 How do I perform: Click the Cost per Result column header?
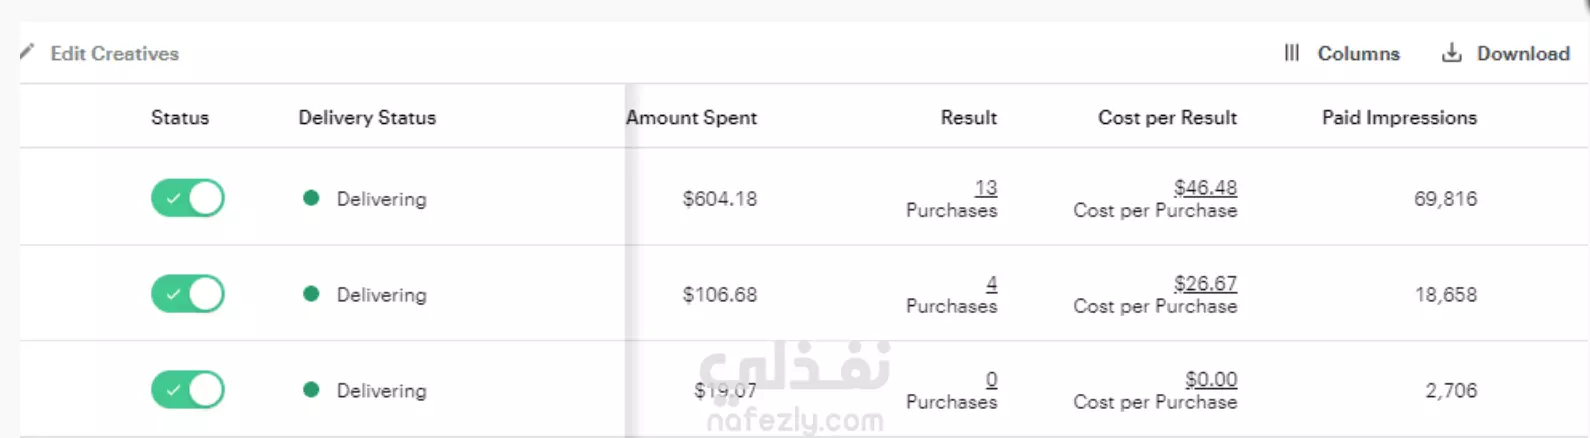[1167, 117]
